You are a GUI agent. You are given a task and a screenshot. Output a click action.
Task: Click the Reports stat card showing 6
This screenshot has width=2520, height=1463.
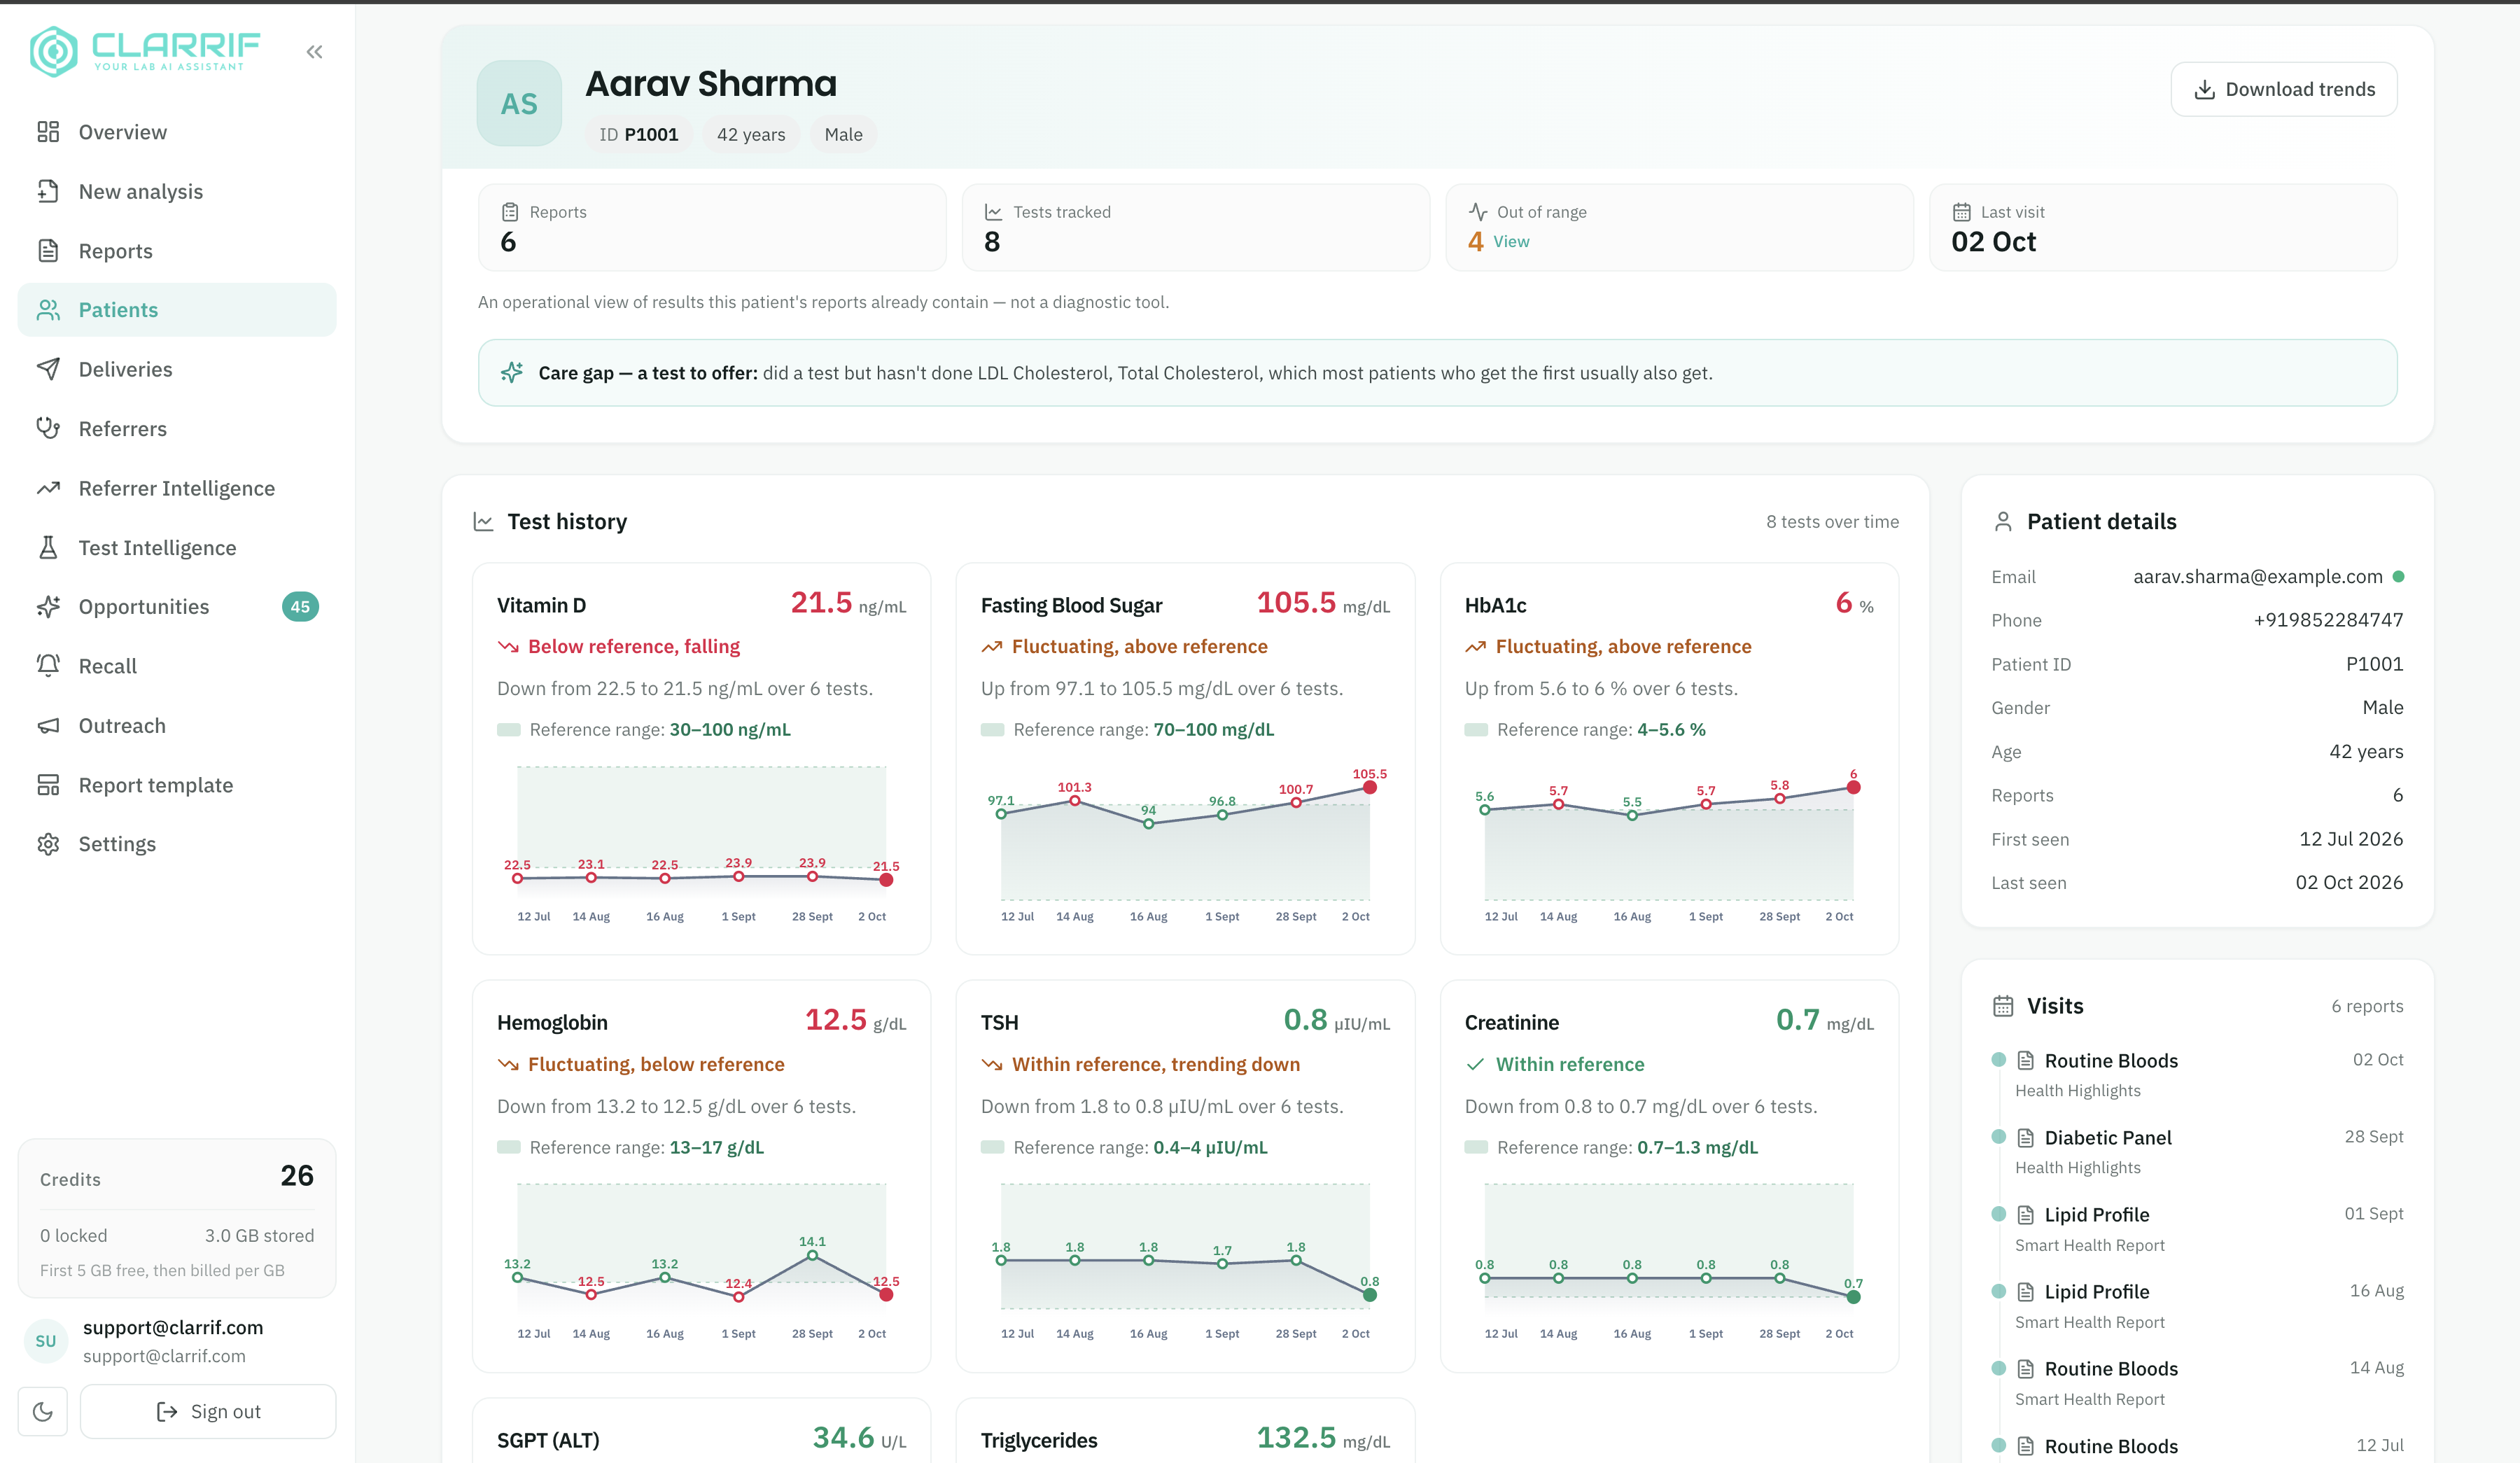coord(712,227)
